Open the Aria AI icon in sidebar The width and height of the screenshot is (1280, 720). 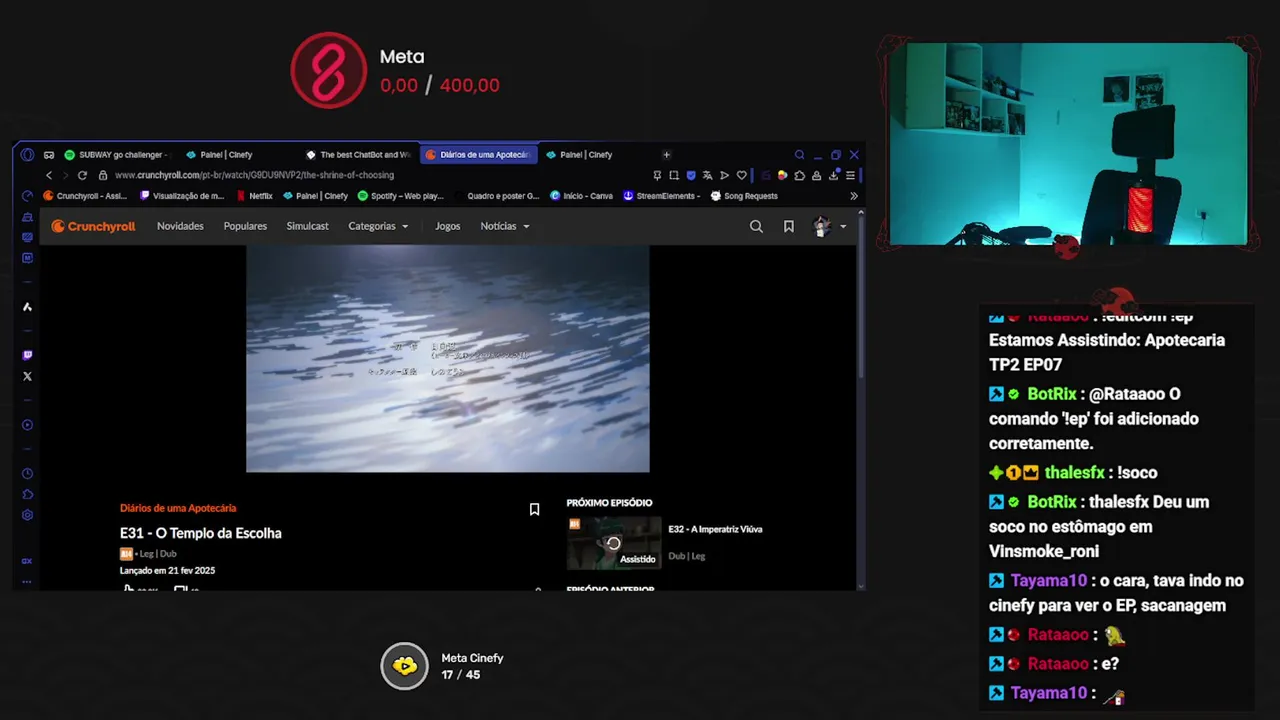(27, 307)
